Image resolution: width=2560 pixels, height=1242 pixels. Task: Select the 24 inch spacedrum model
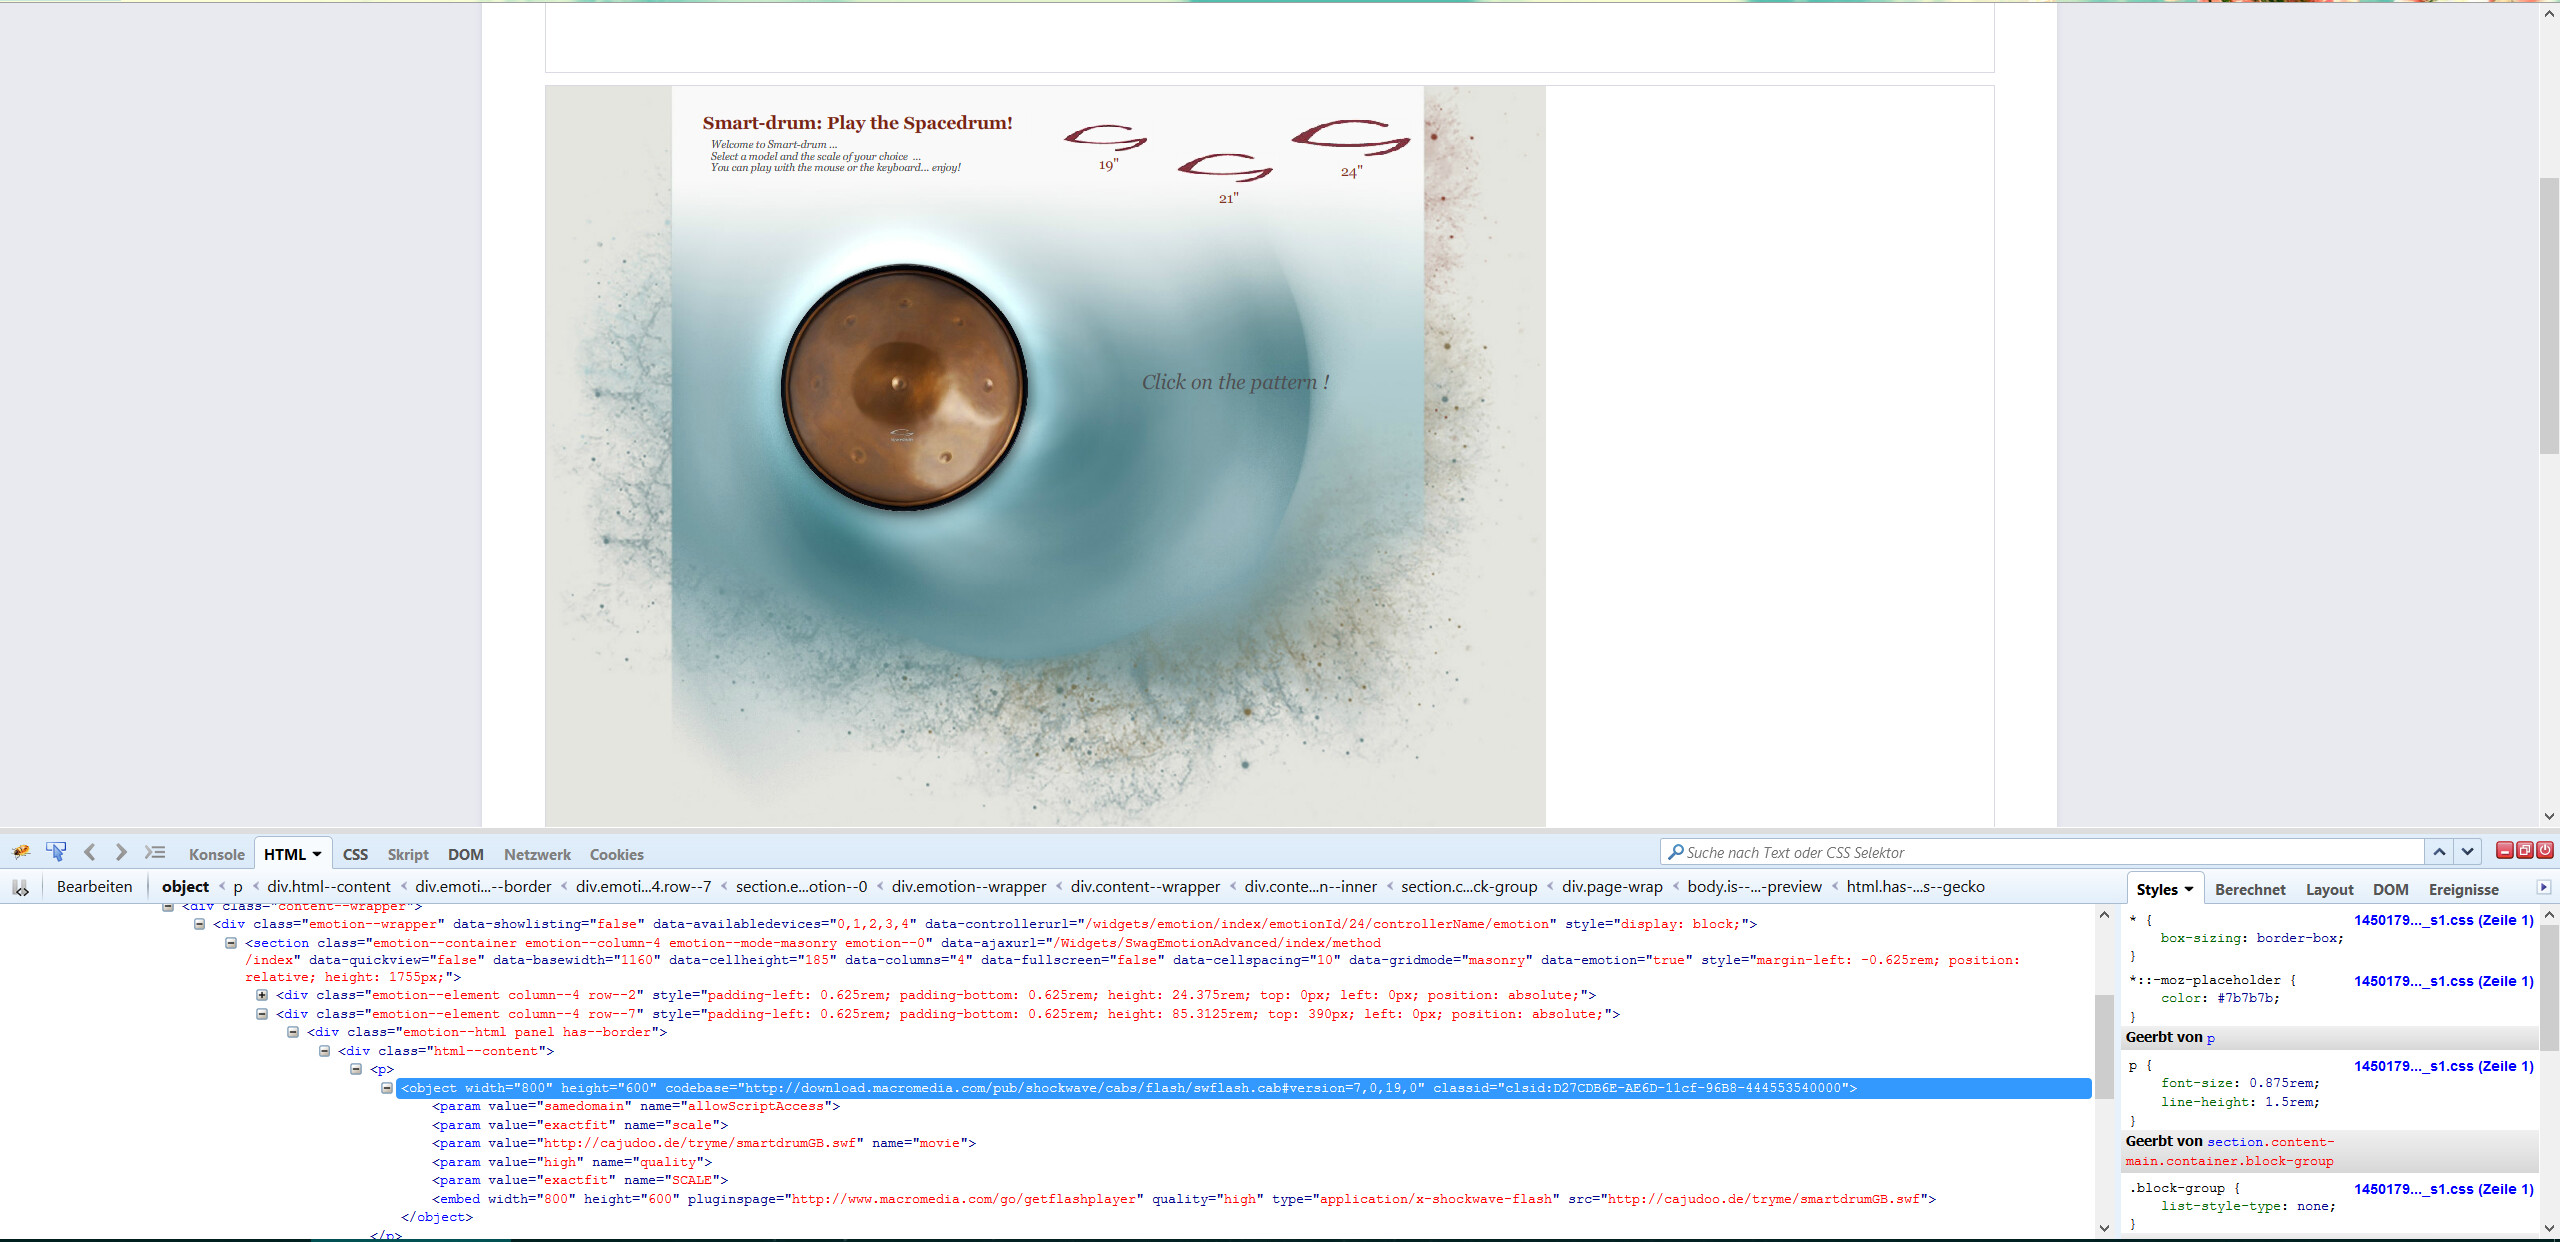coord(1351,148)
